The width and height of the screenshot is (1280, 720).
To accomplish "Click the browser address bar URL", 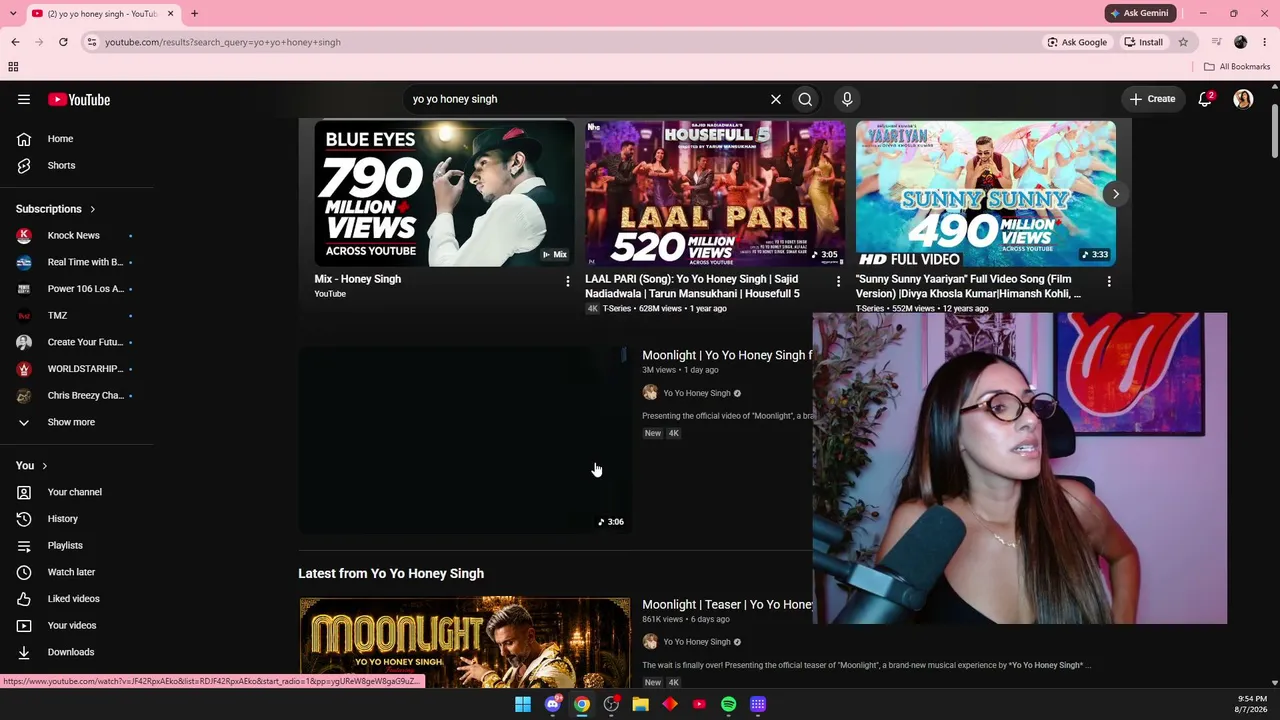I will point(223,42).
